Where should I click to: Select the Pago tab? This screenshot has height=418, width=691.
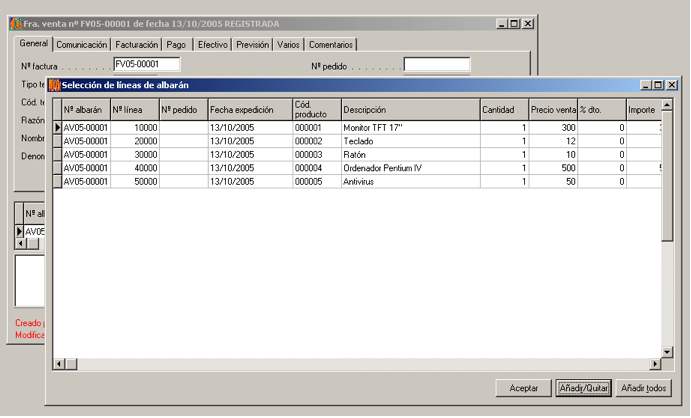coord(176,44)
